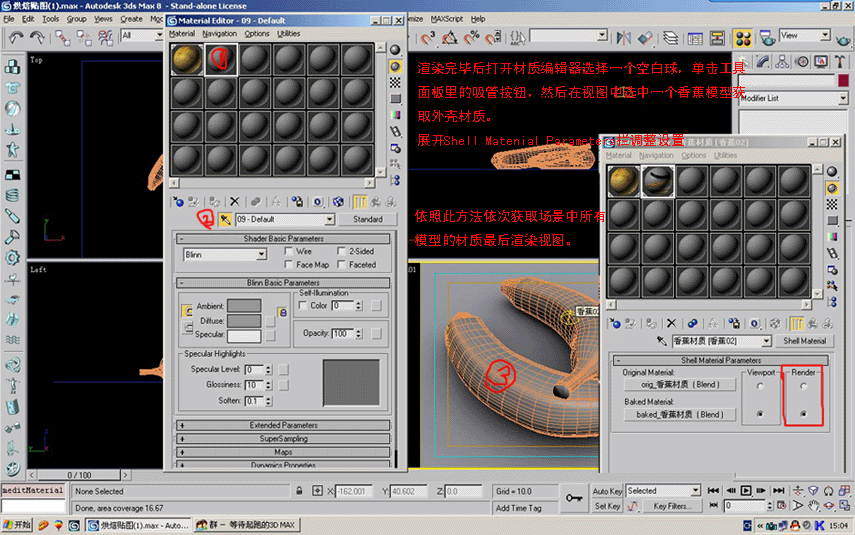The height and width of the screenshot is (535, 855).
Task: Toggle Backlight icon in Material Editor
Action: click(395, 67)
